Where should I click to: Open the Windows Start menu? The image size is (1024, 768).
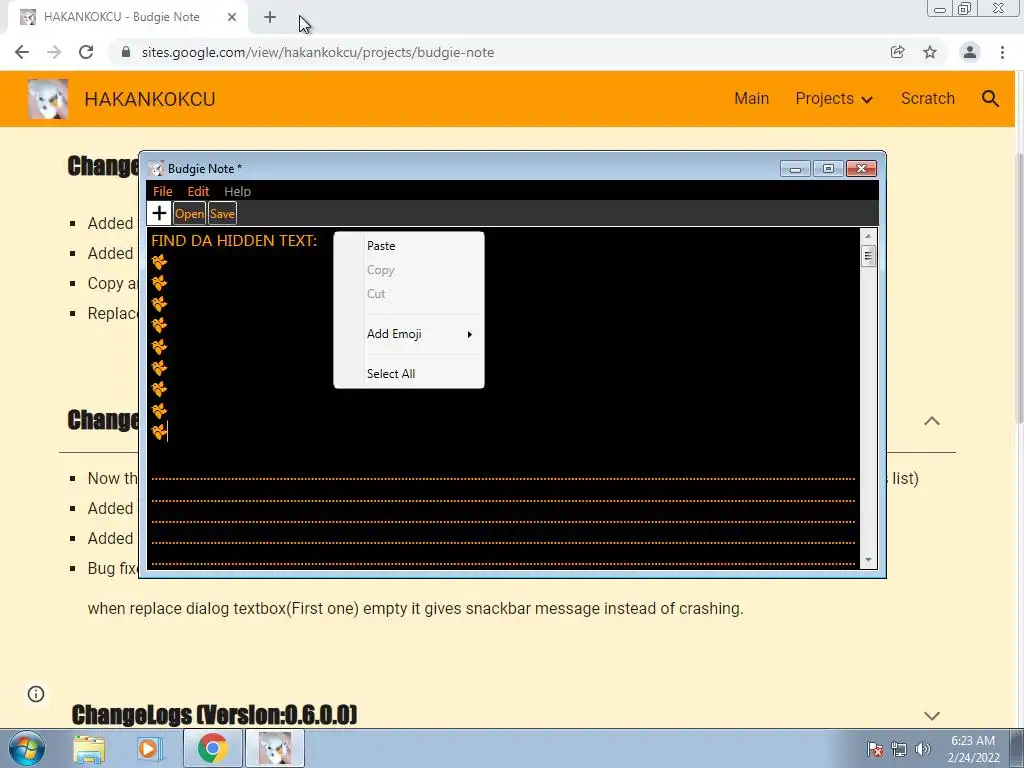point(27,748)
